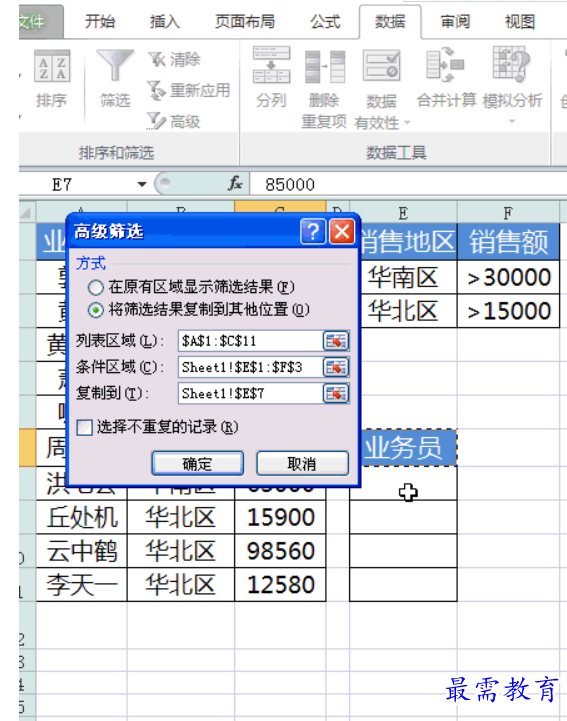Expand 数据有效性 dropdown arrow
The image size is (567, 721).
pyautogui.click(x=407, y=123)
